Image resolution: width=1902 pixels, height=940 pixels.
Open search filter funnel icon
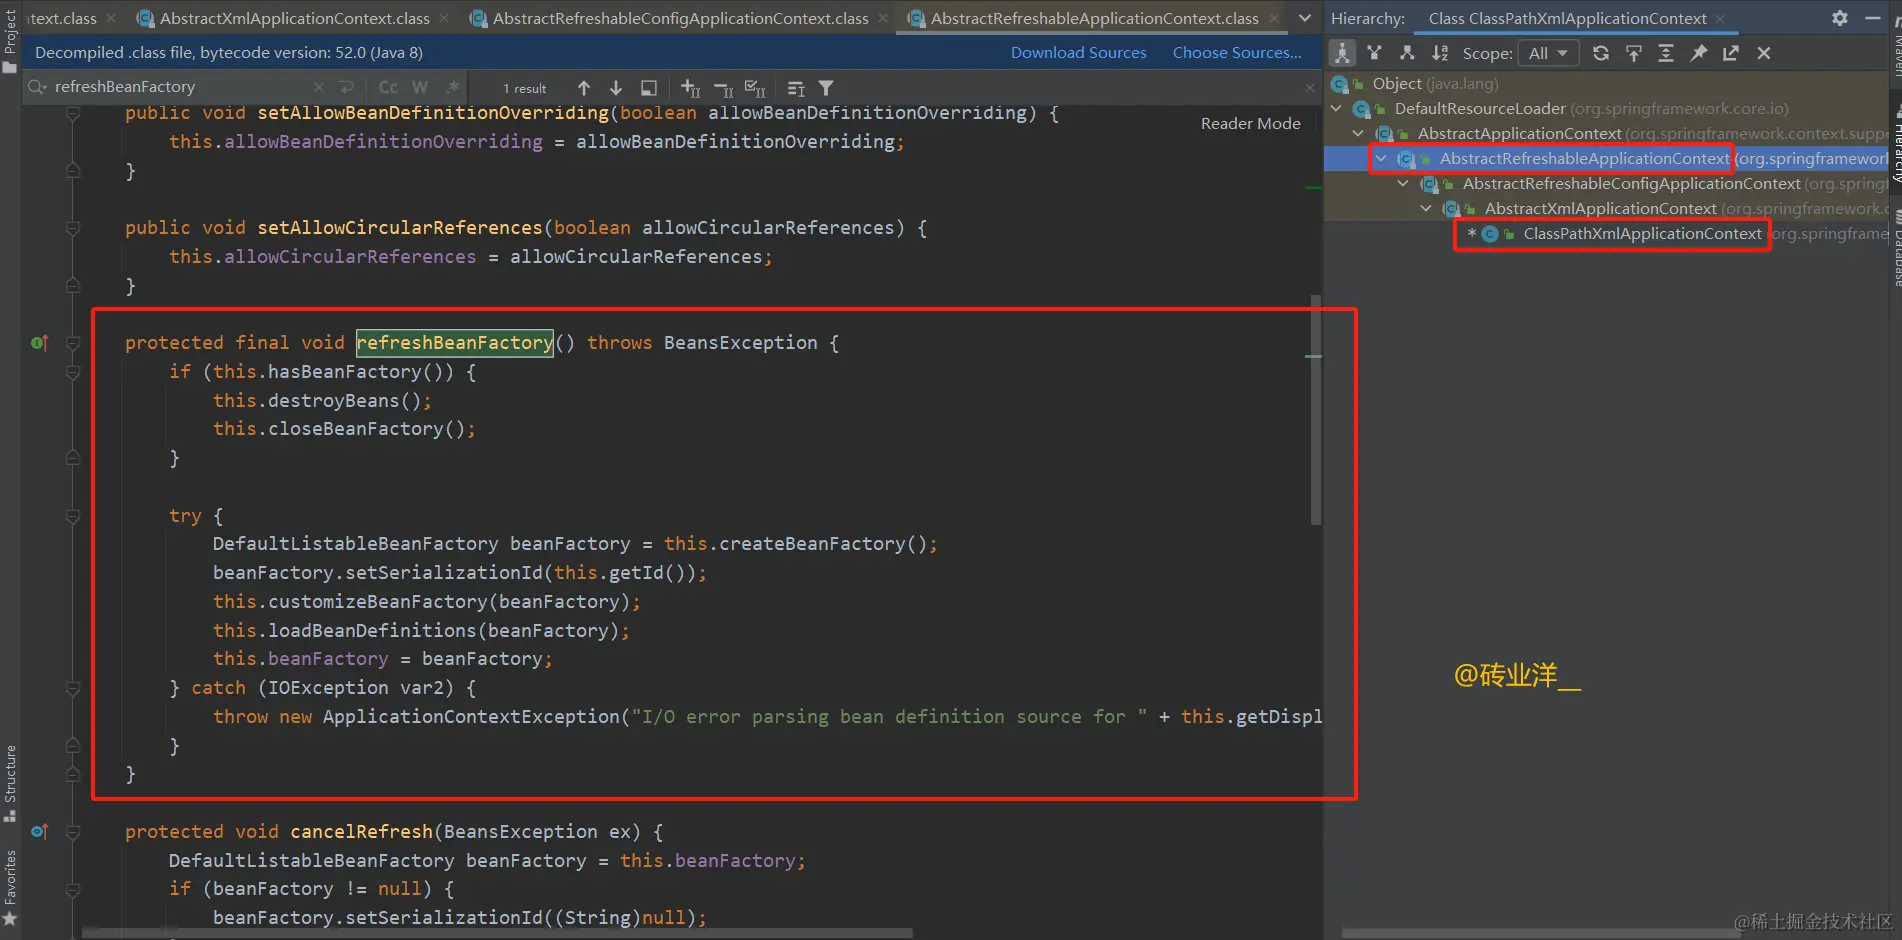click(x=826, y=88)
